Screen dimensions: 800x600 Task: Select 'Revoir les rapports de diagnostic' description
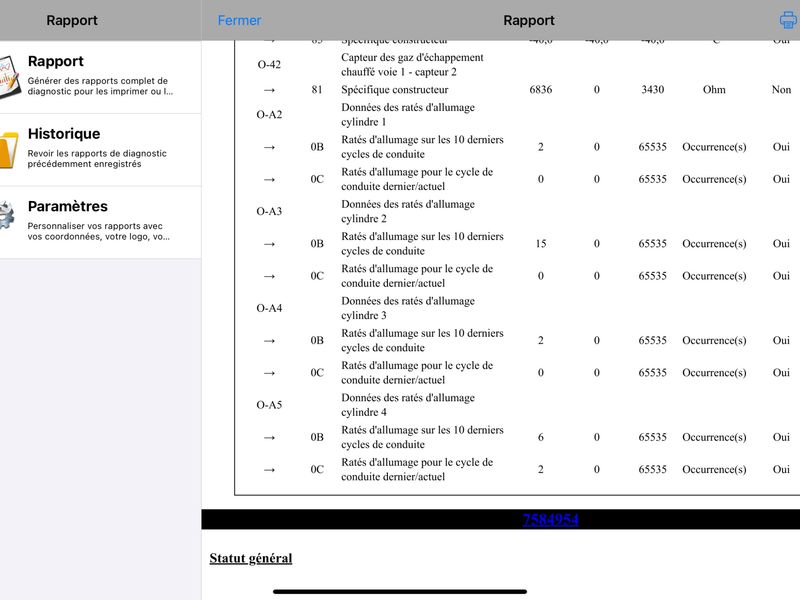[97, 159]
